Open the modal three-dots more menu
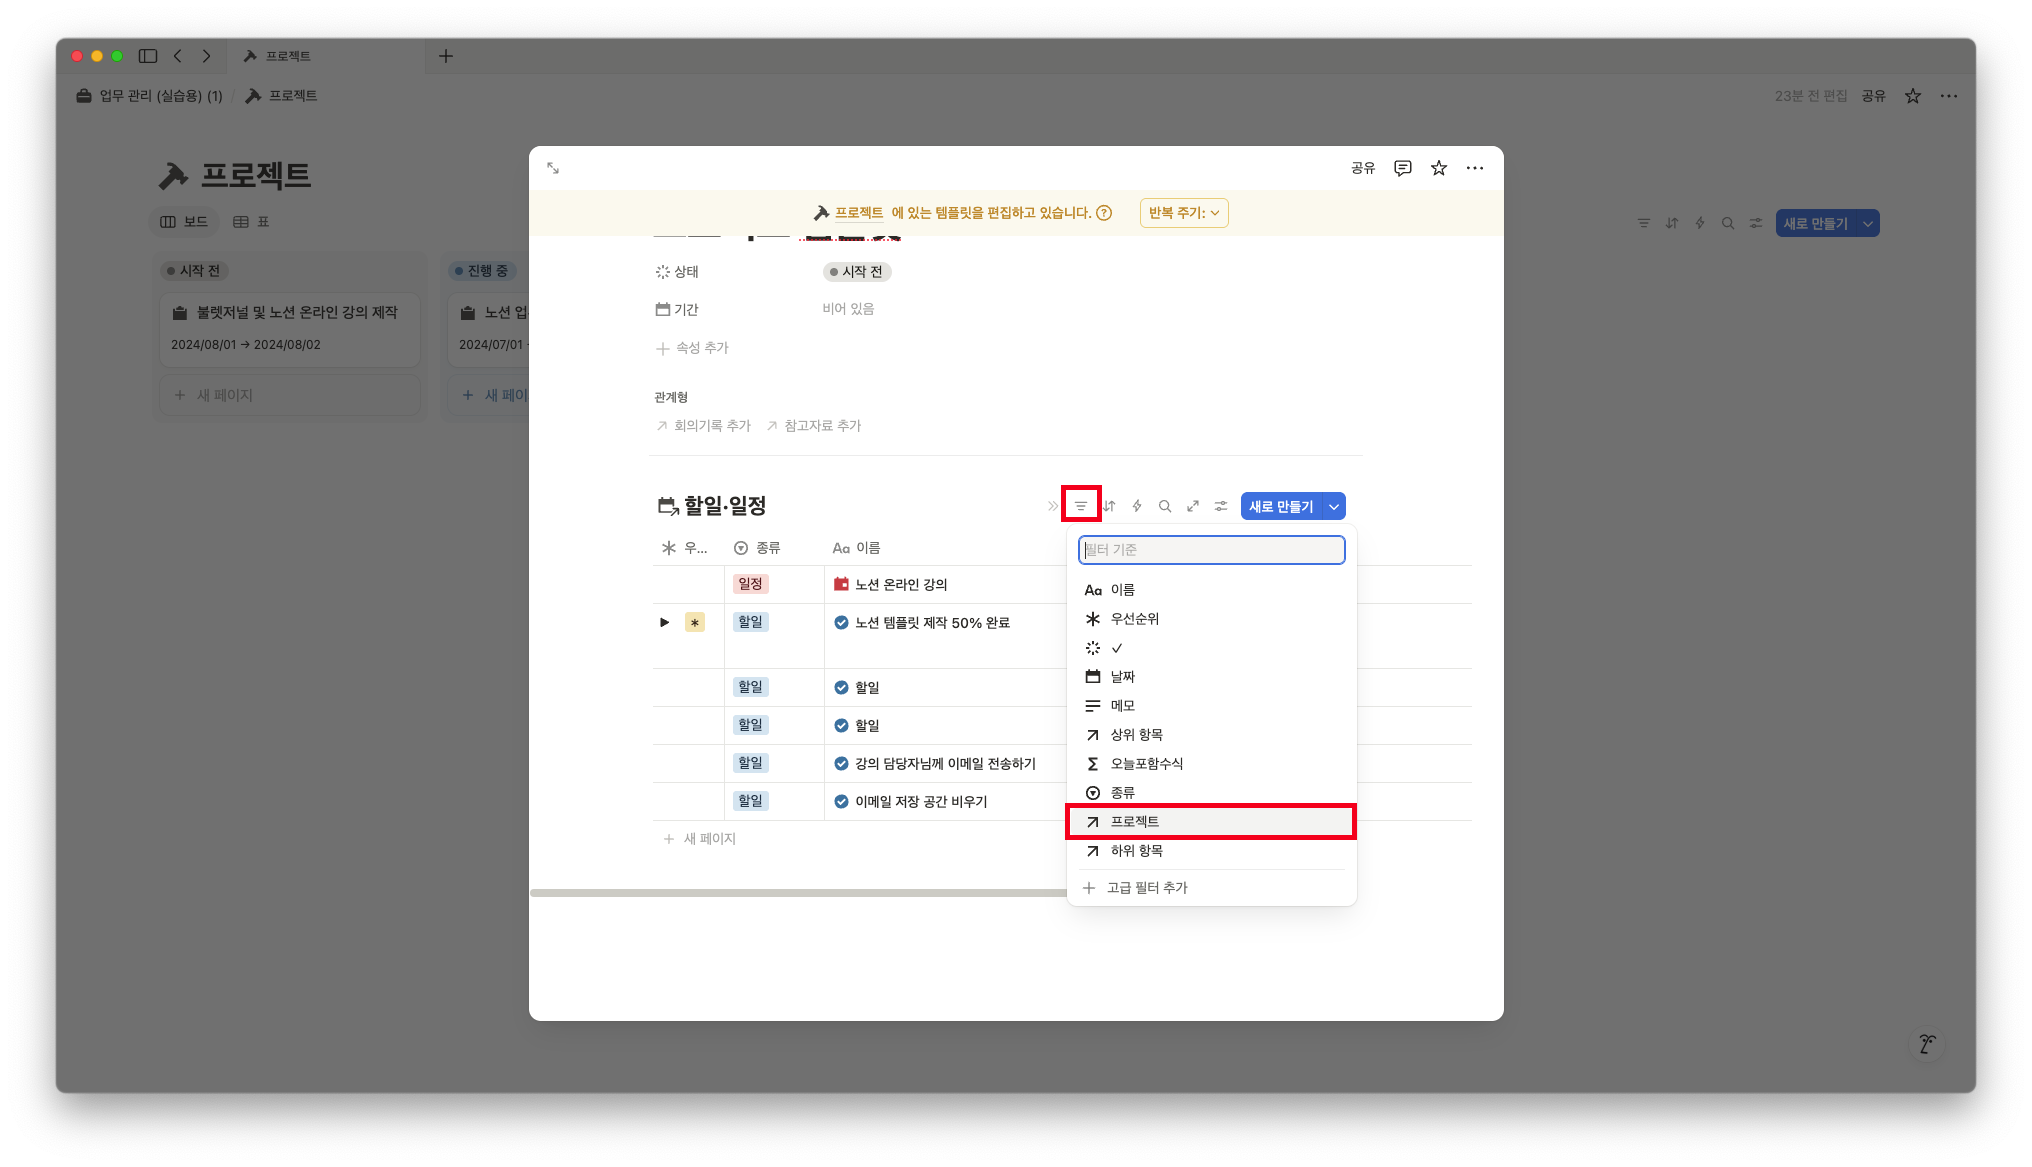This screenshot has width=2032, height=1167. pos(1475,168)
